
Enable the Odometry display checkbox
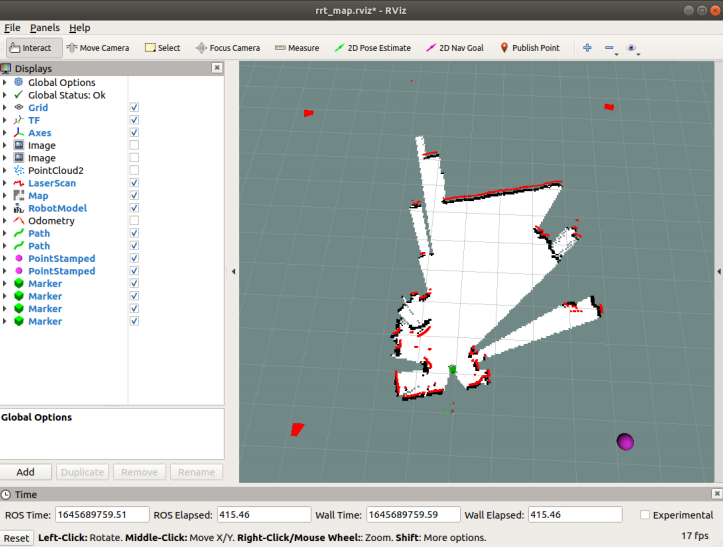(134, 221)
